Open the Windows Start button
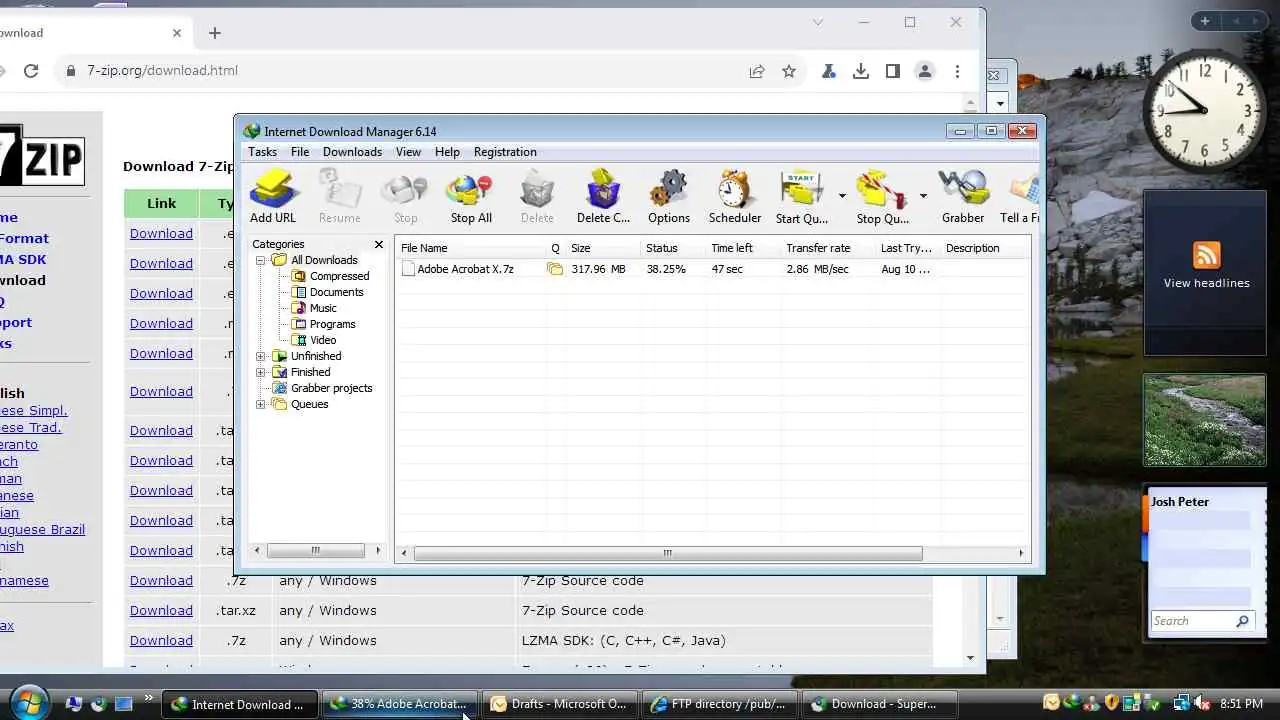The image size is (1280, 720). (x=30, y=701)
